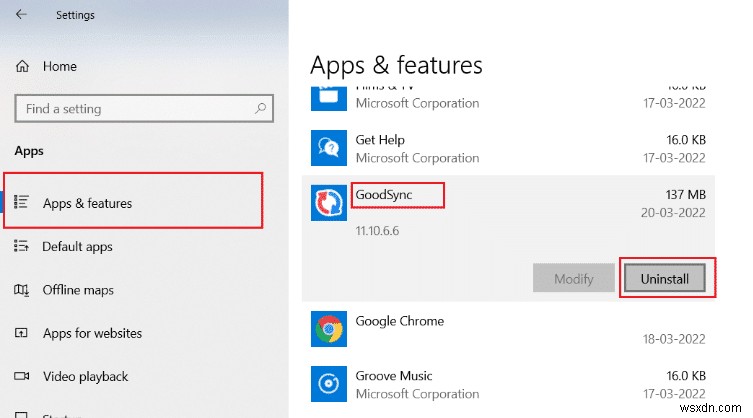753x418 pixels.
Task: Click the Apps category heading in sidebar
Action: point(29,151)
